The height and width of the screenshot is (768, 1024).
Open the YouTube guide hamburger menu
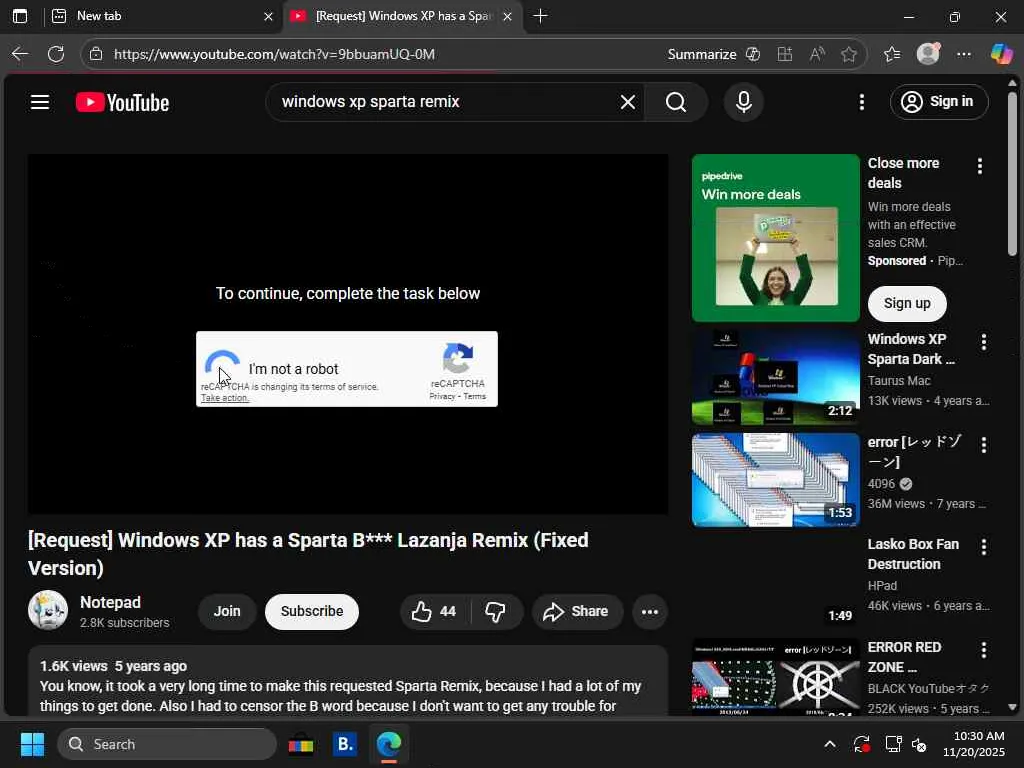pyautogui.click(x=40, y=102)
